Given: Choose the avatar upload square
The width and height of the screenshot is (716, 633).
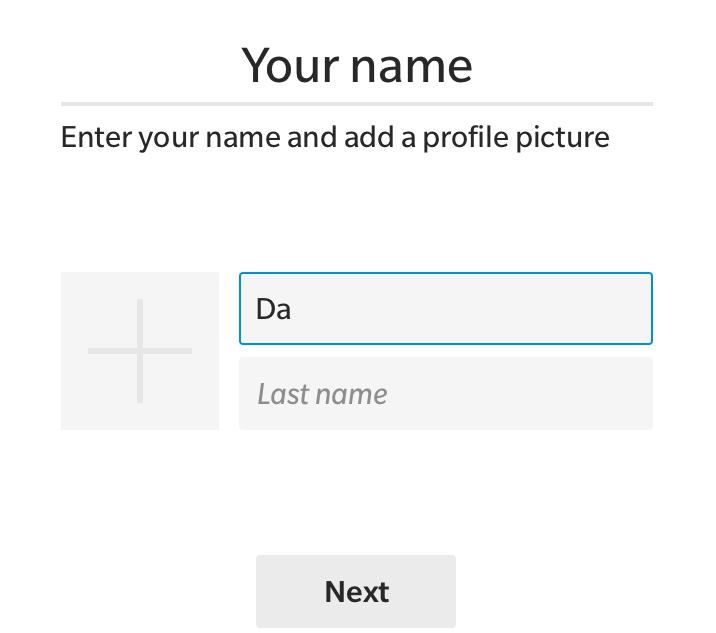Looking at the screenshot, I should tap(140, 351).
